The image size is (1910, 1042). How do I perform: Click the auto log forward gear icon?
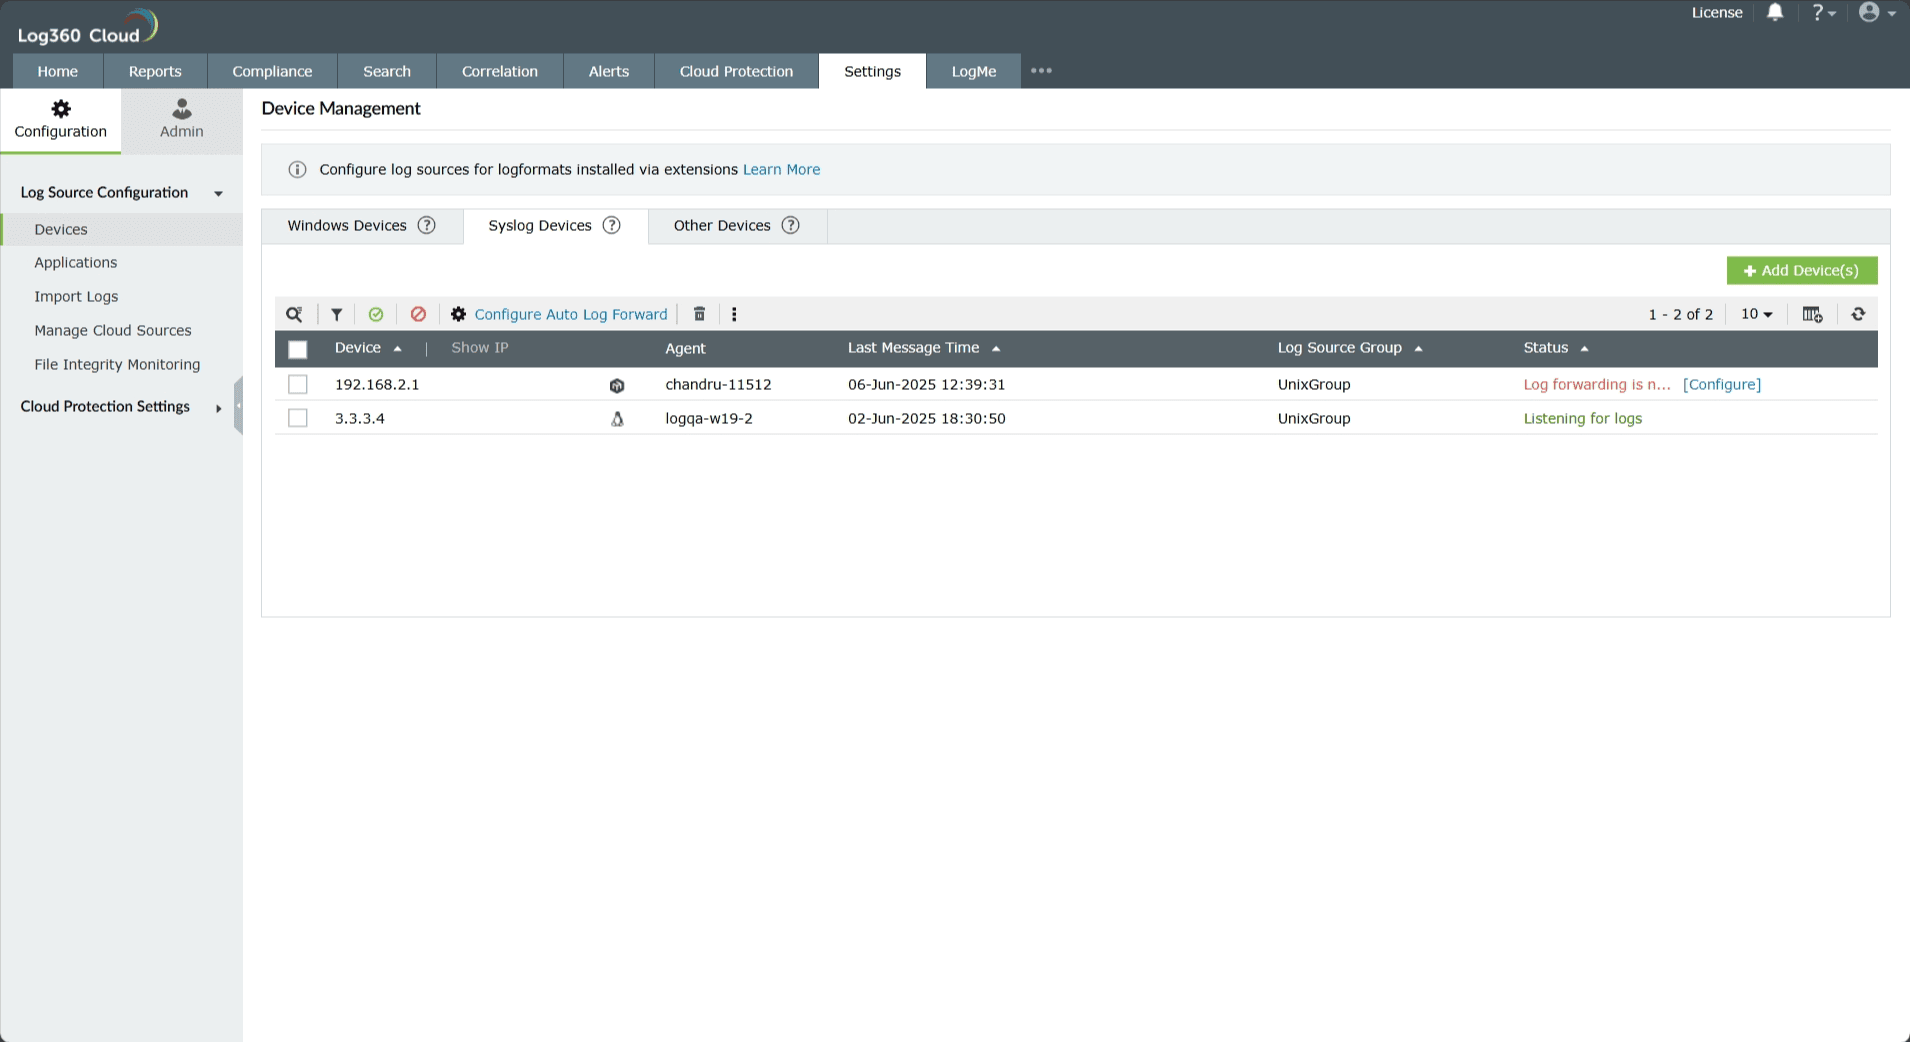point(458,314)
